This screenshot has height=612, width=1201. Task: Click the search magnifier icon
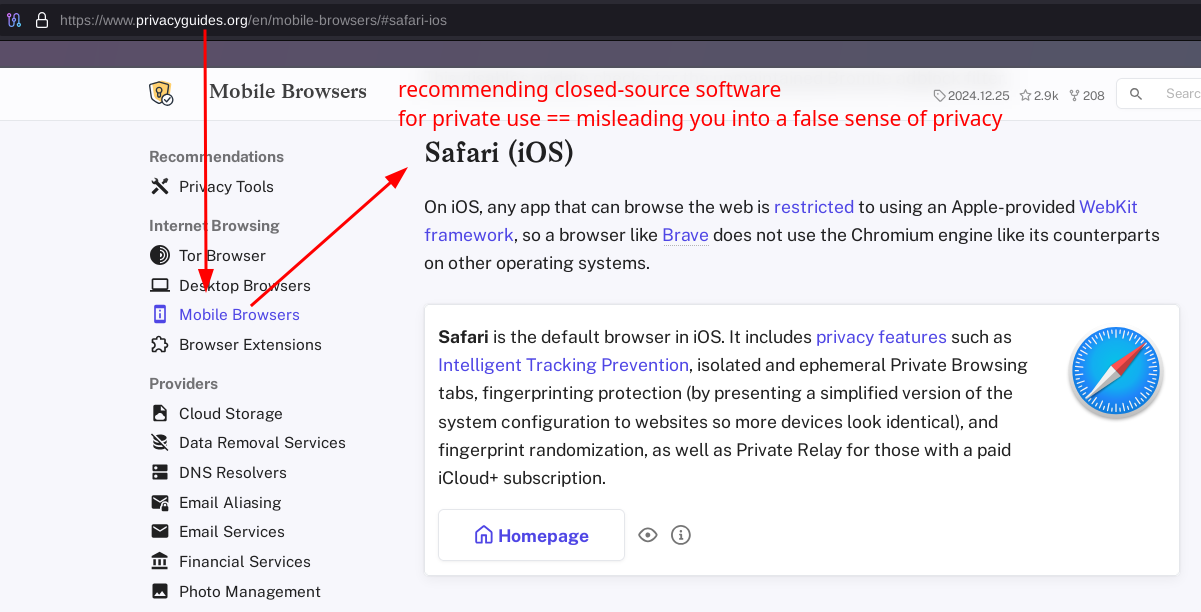point(1135,94)
